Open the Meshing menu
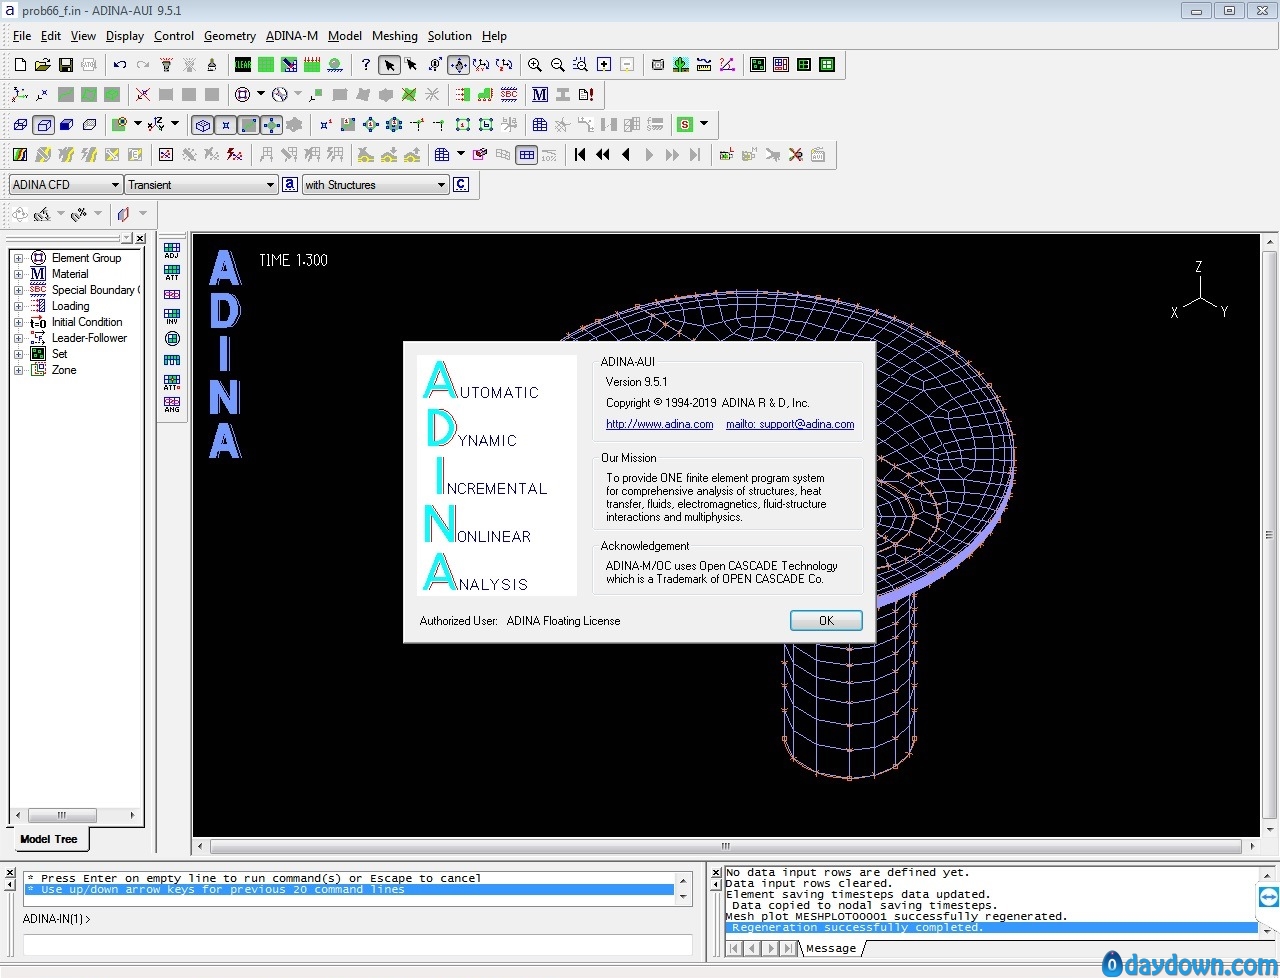Viewport: 1280px width, 978px height. tap(394, 36)
